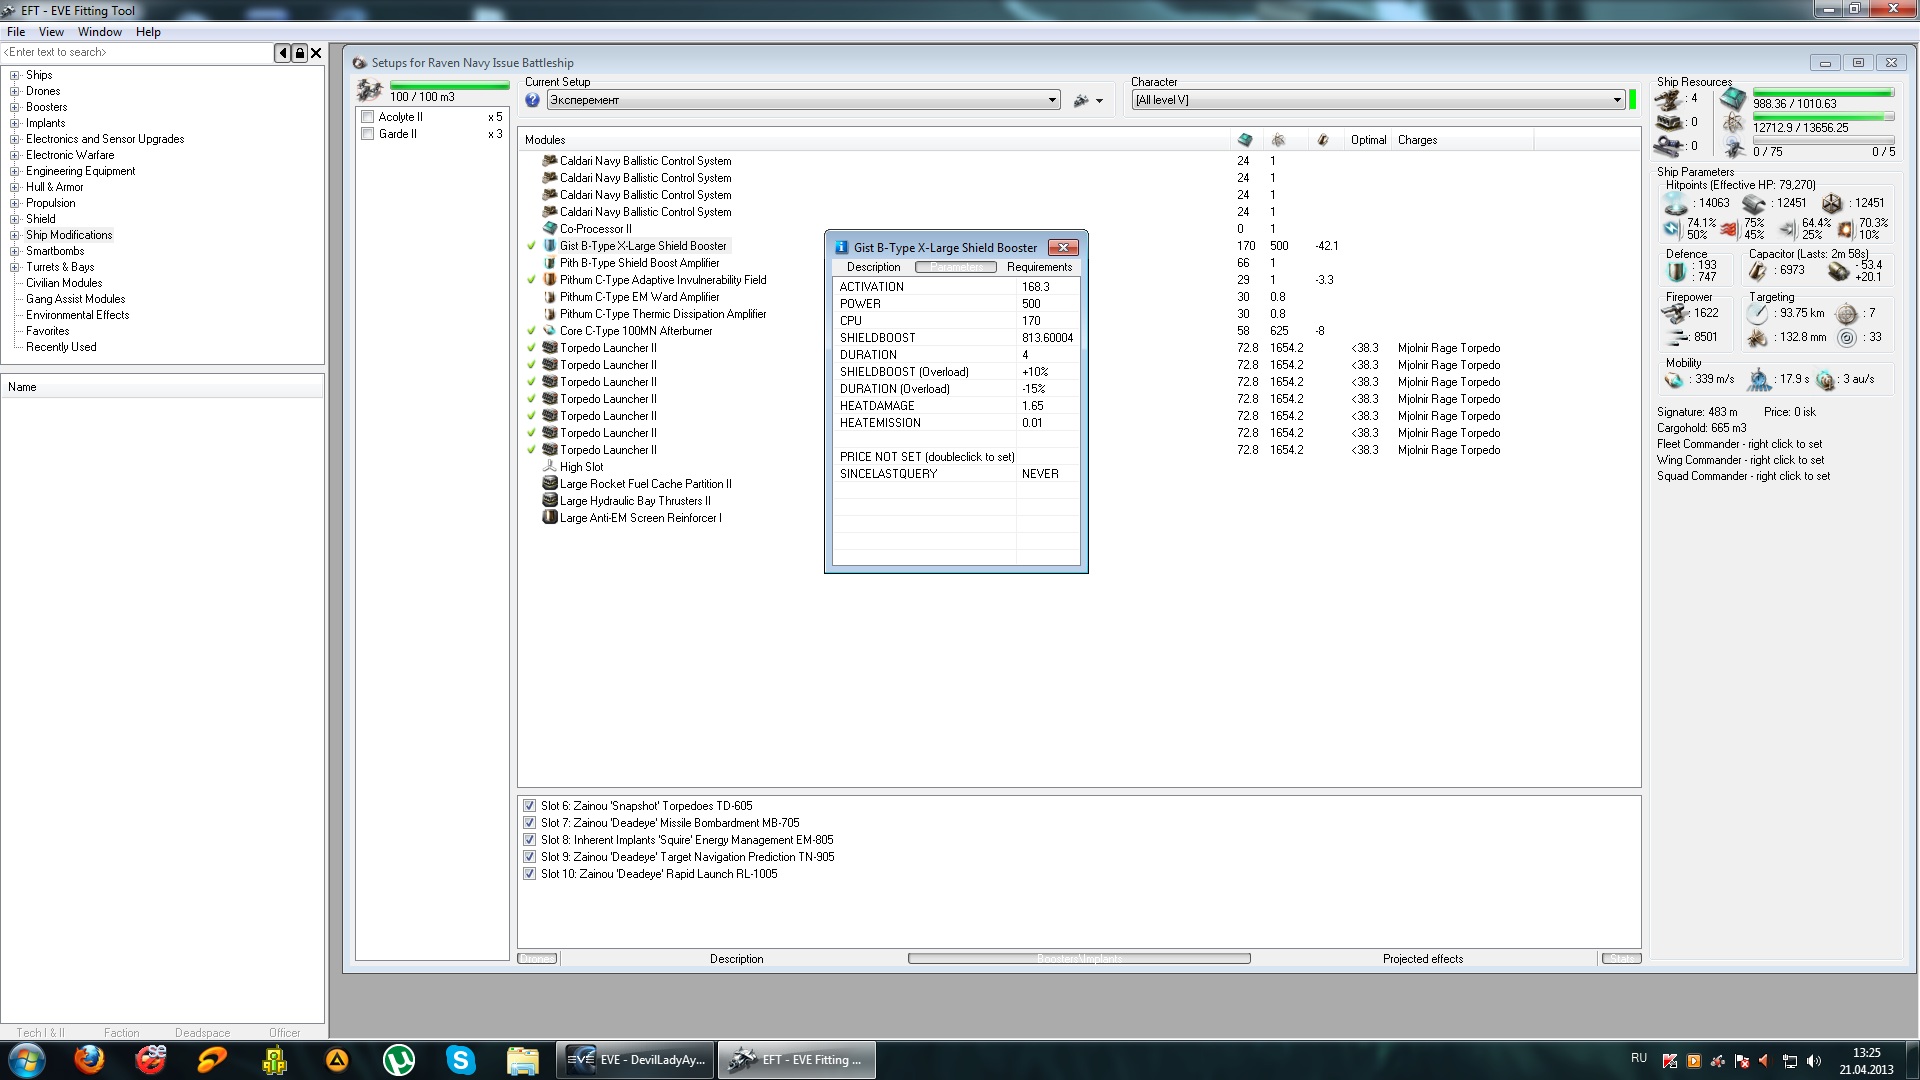Screen dimensions: 1920x1080
Task: Click the powergrid column header icon
Action: pos(1278,140)
